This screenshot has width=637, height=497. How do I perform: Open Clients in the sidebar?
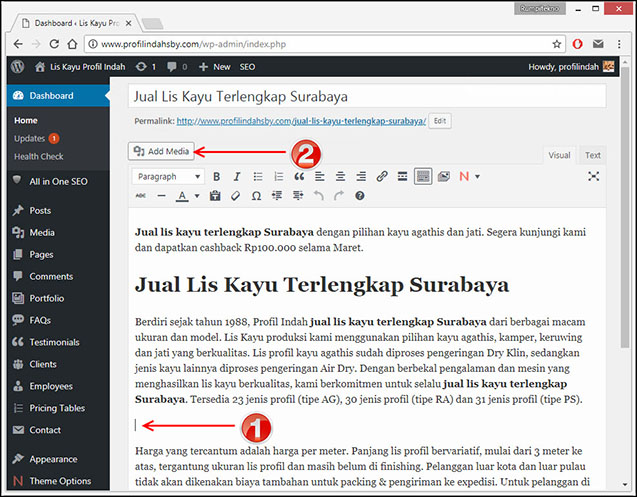point(58,364)
